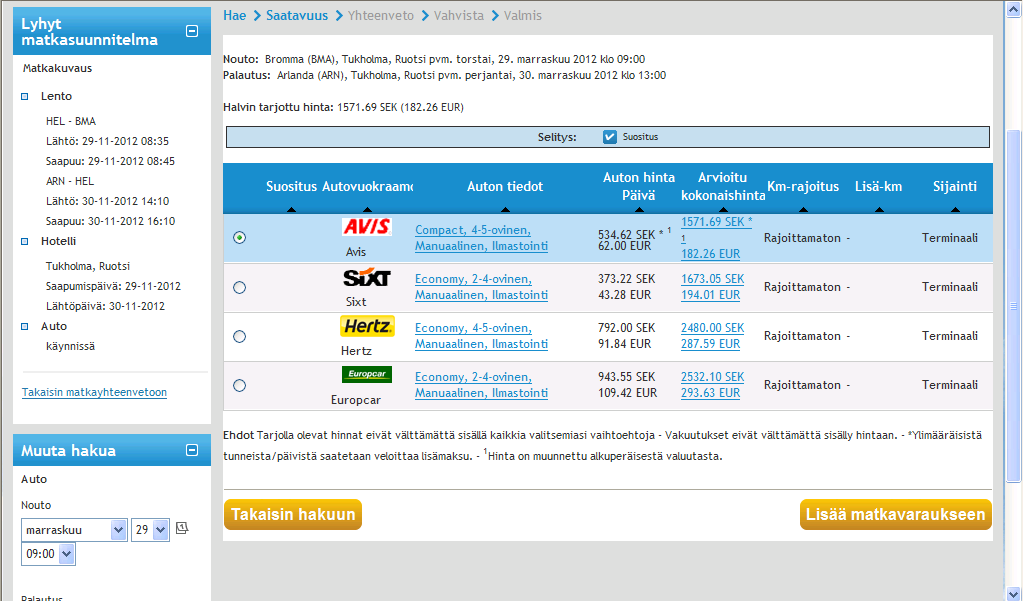This screenshot has height=601, width=1024.
Task: Select the Sixt car radio button
Action: 240,287
